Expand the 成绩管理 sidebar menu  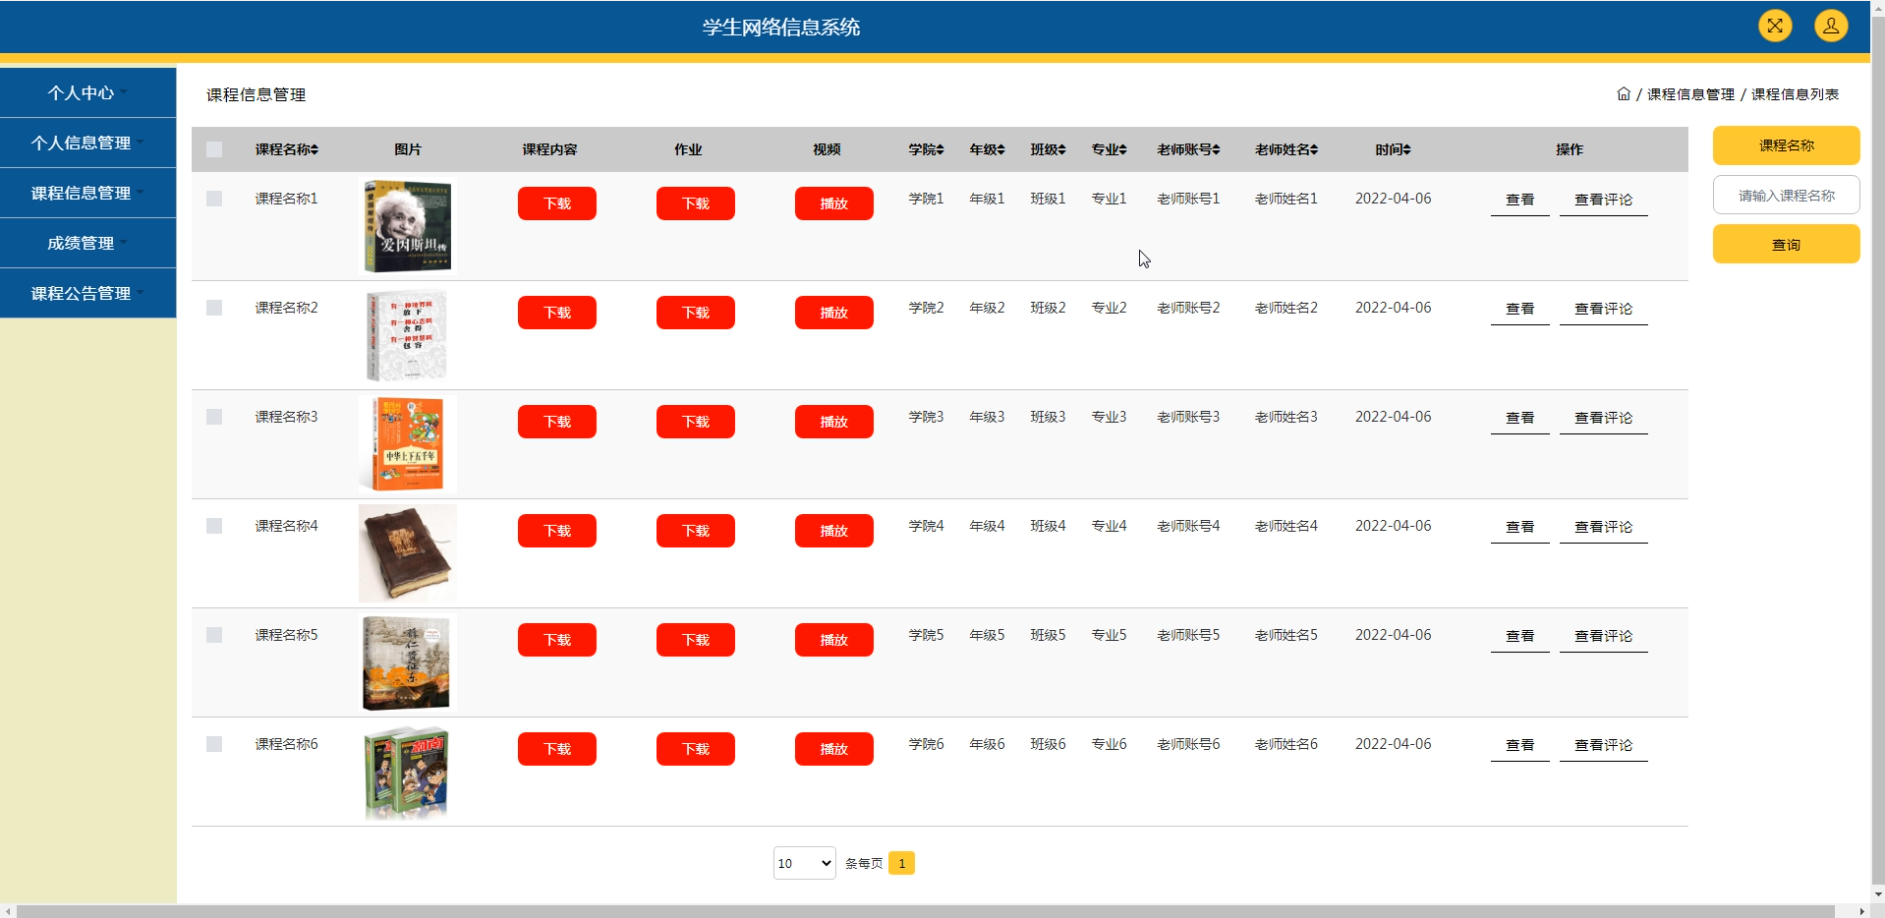88,243
